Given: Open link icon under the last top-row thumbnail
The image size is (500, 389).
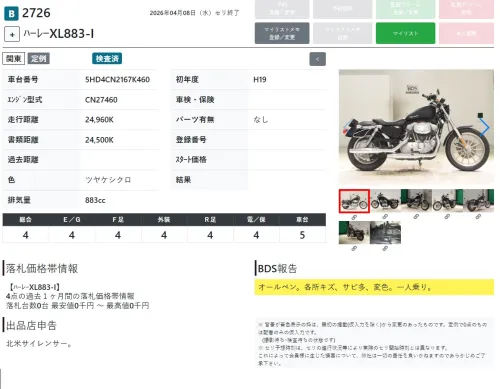Looking at the screenshot, I should point(478,217).
